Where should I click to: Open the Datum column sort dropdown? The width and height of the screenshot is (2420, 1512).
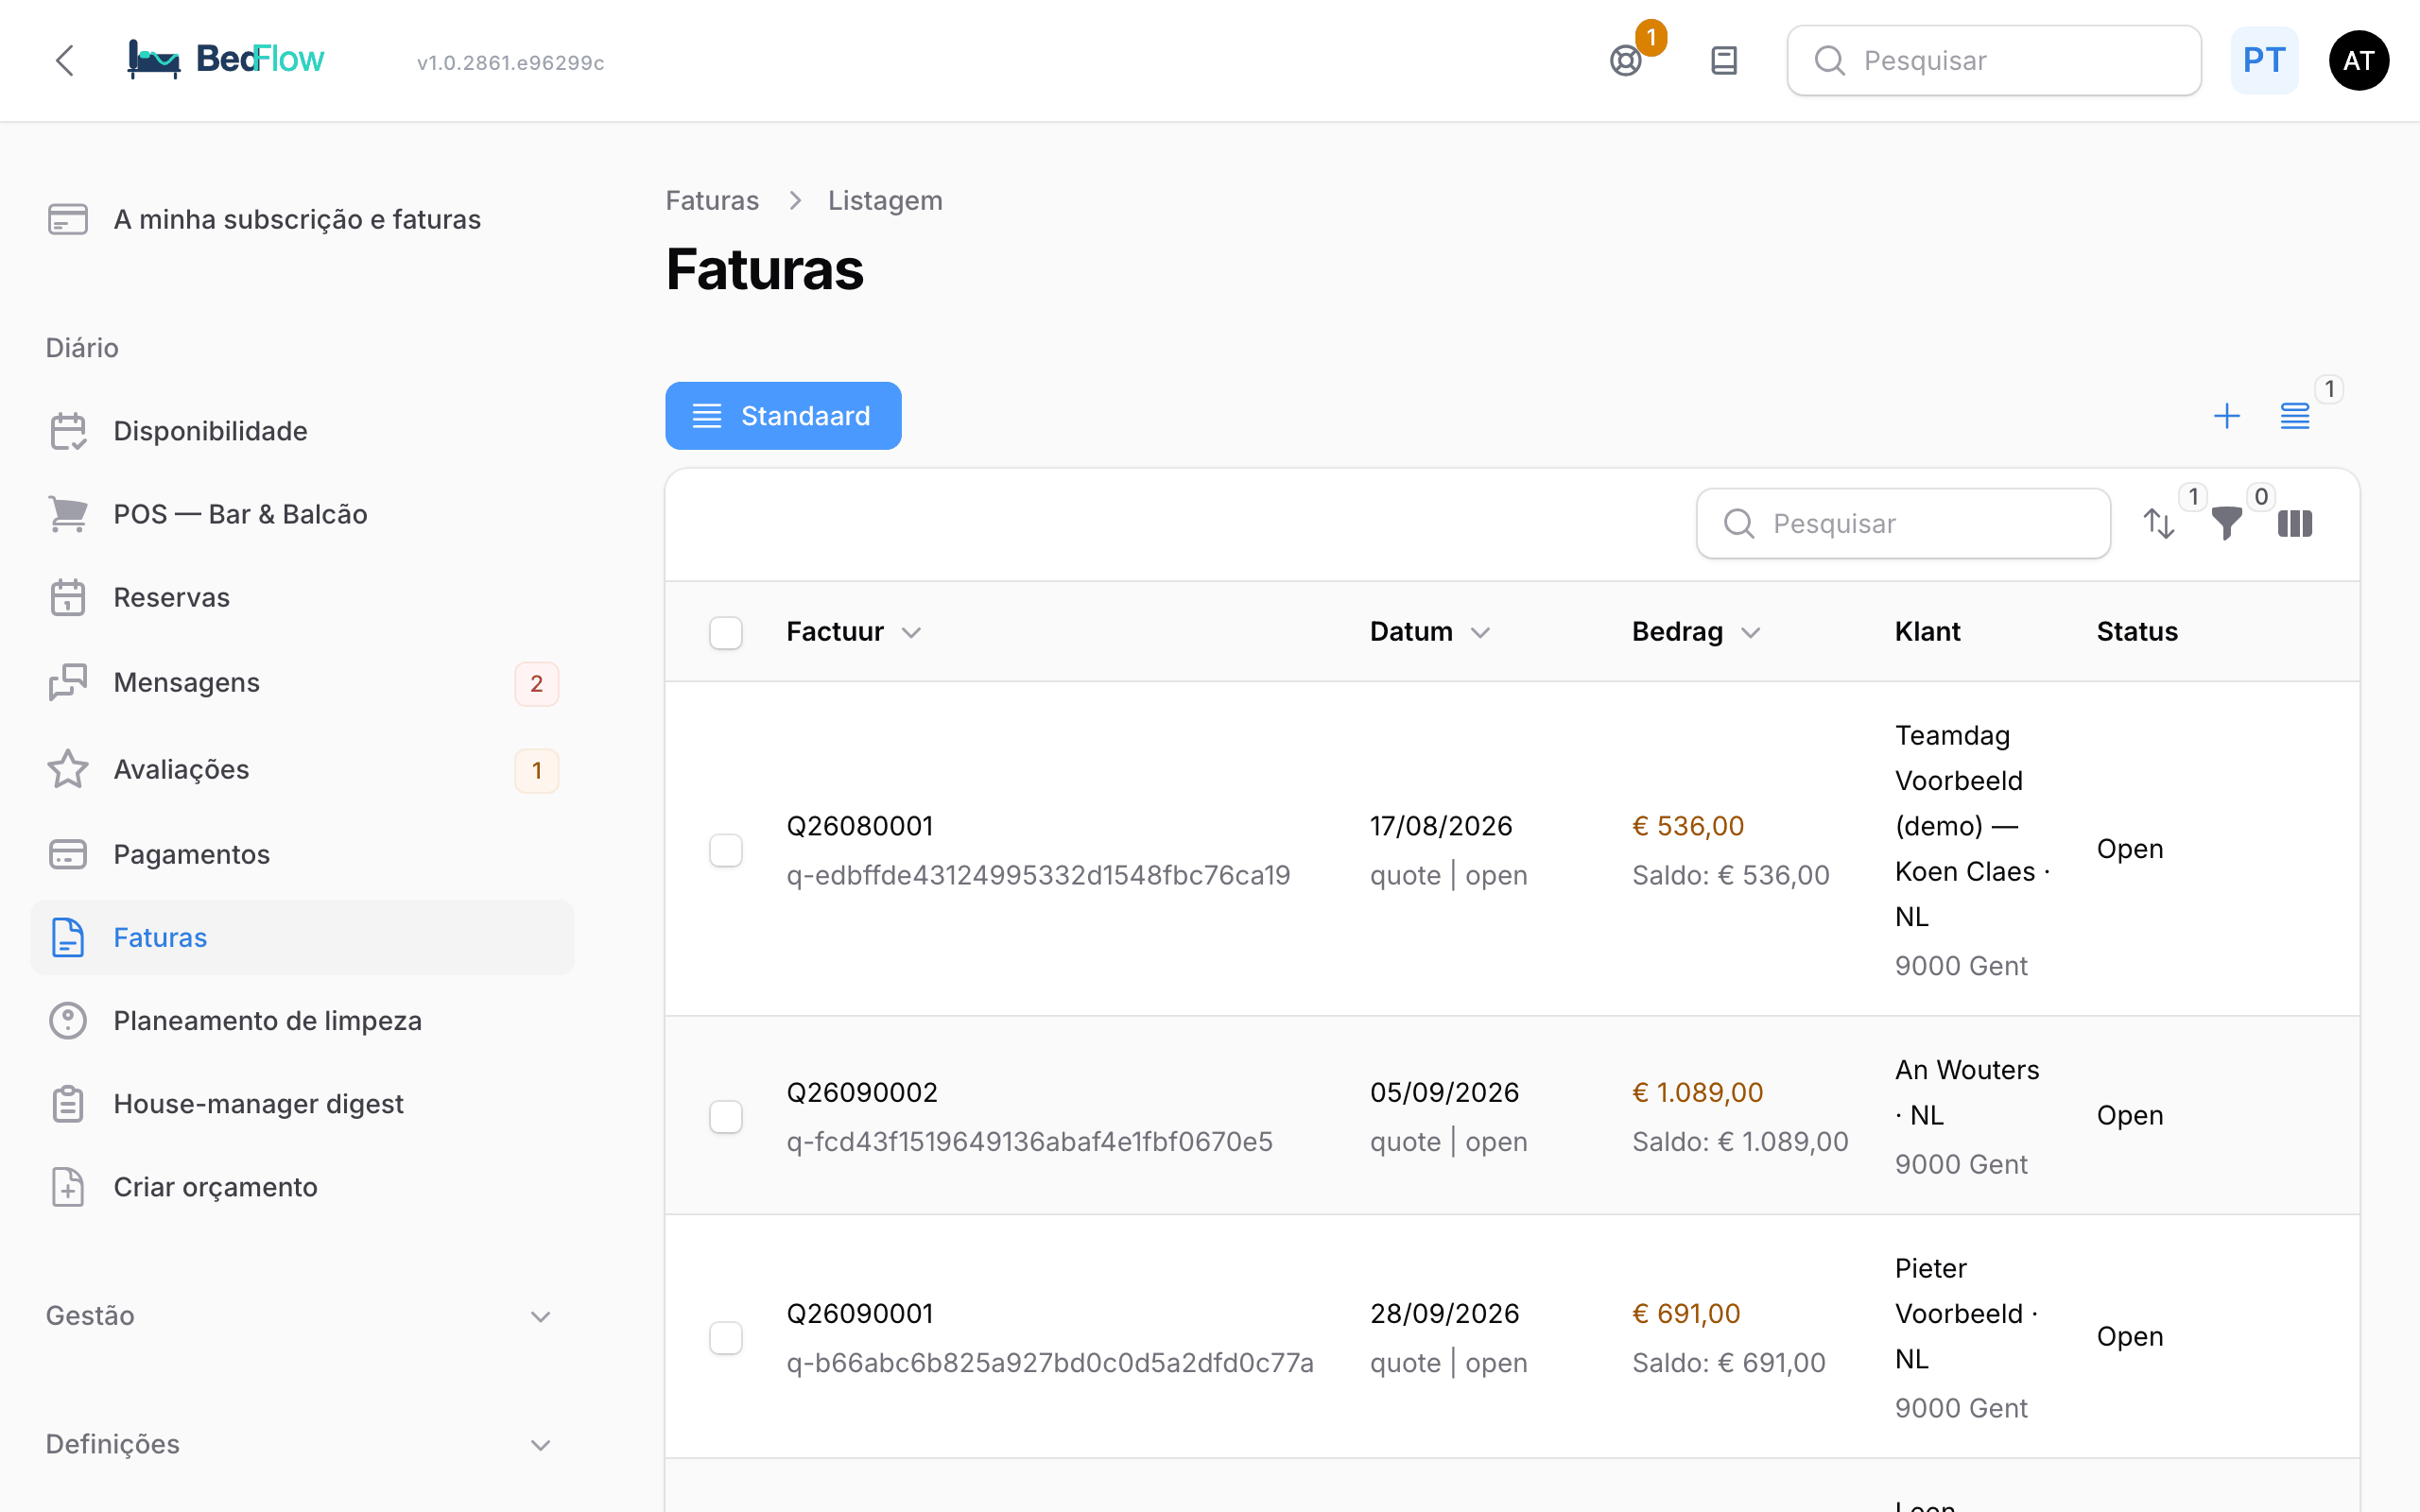tap(1481, 632)
